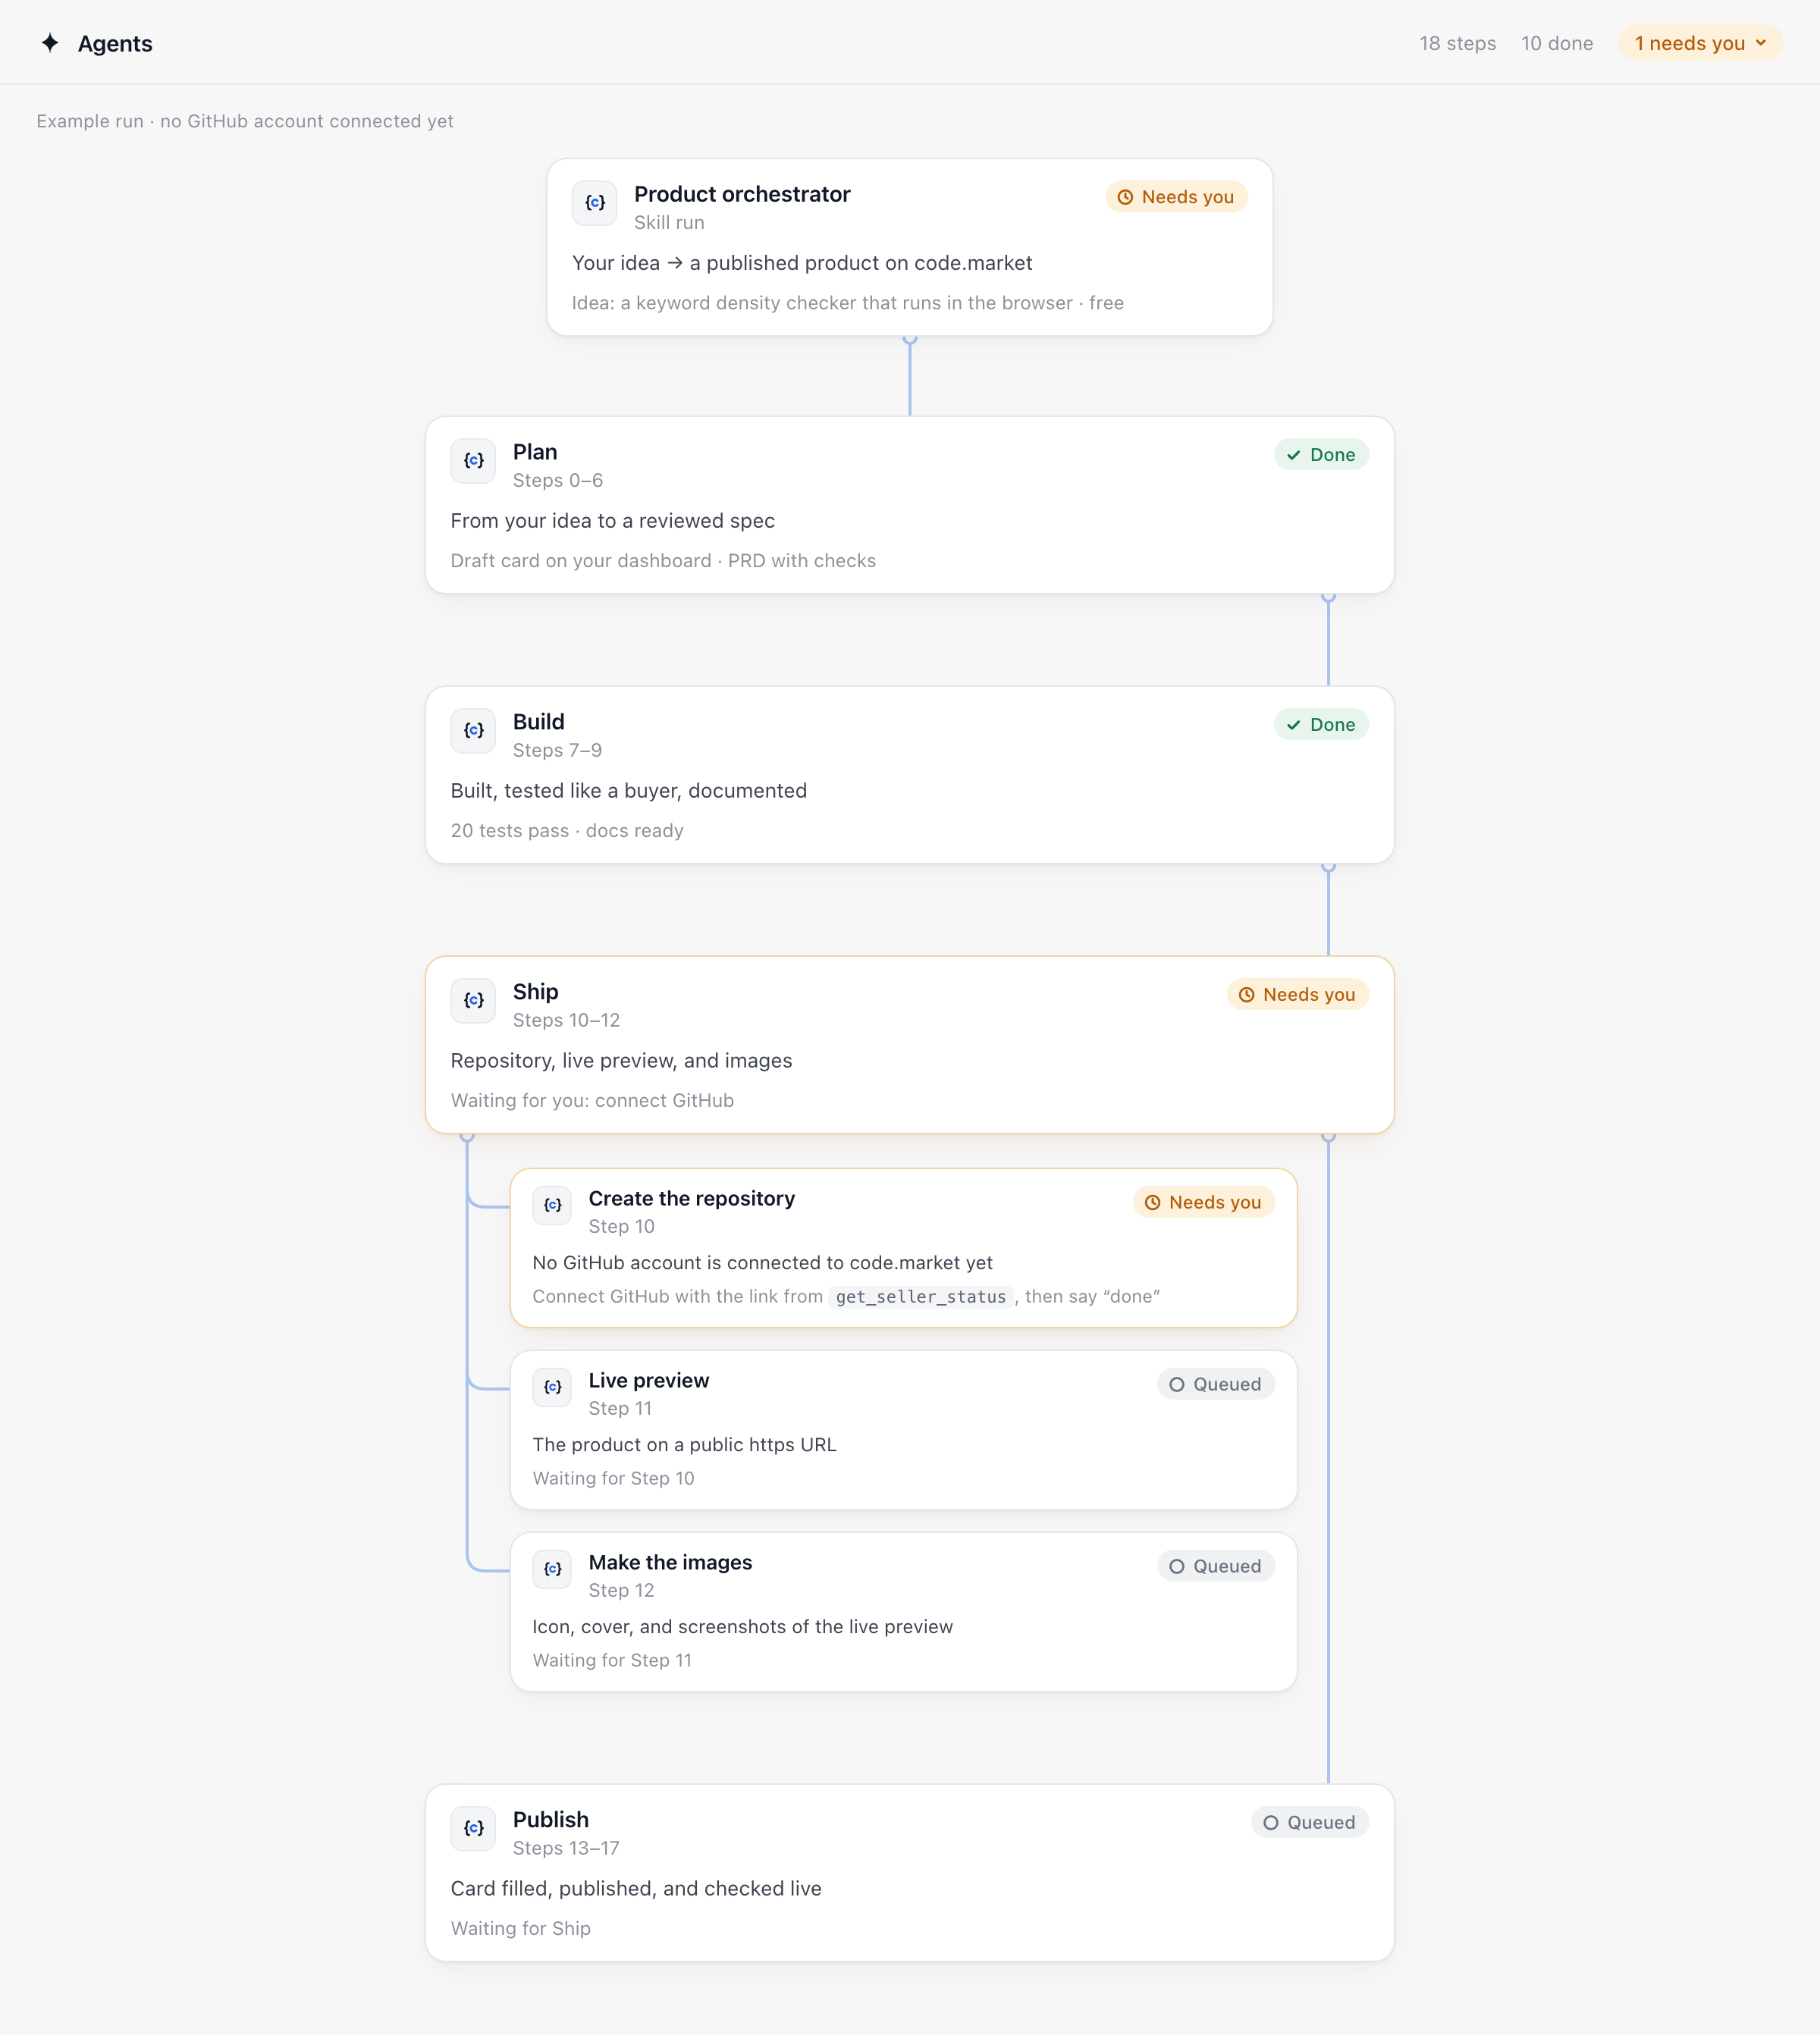
Task: Select the Build card title
Action: [538, 722]
